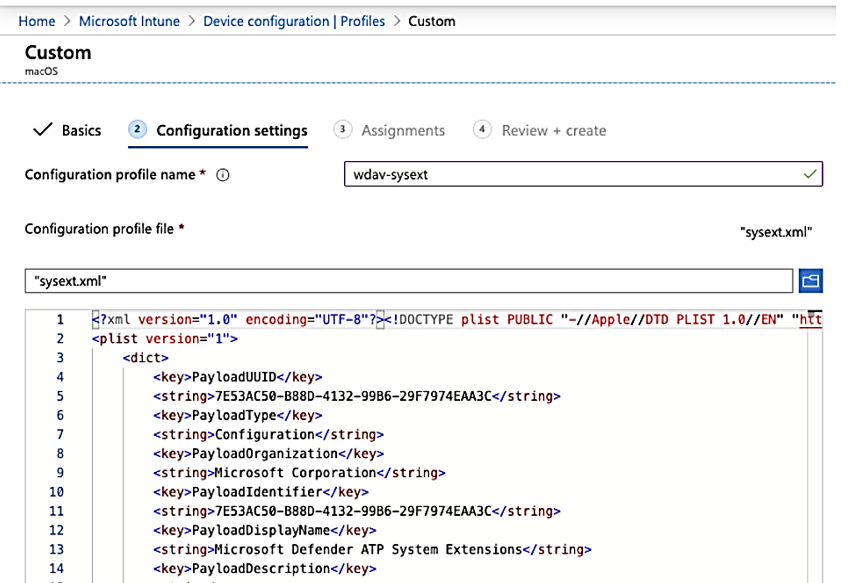Open the Basics wizard tab

tap(81, 130)
